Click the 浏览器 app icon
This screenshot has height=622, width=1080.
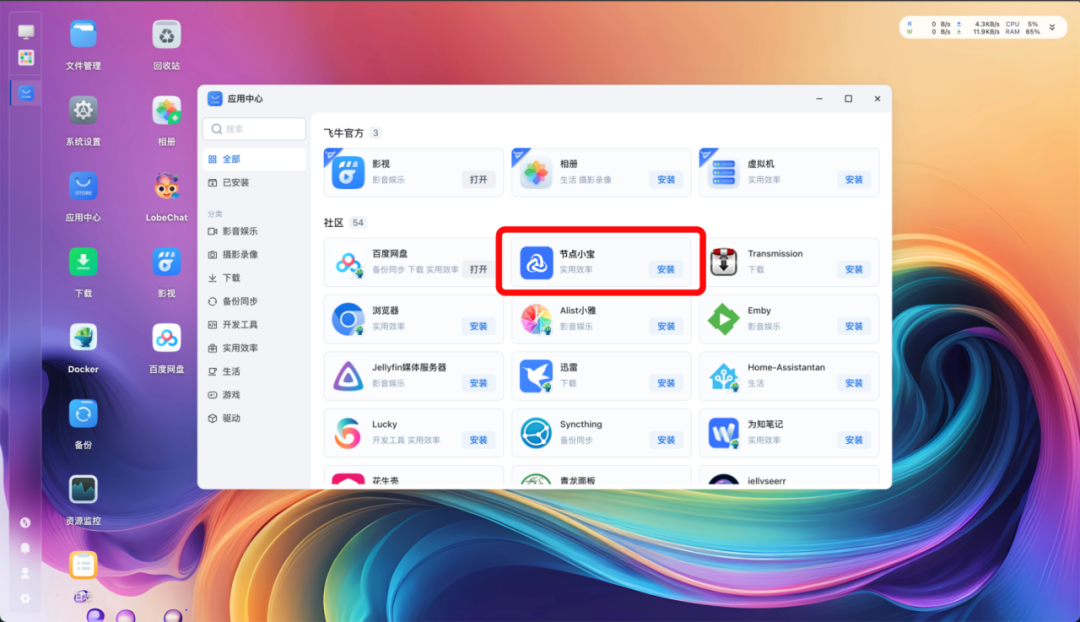pos(348,319)
